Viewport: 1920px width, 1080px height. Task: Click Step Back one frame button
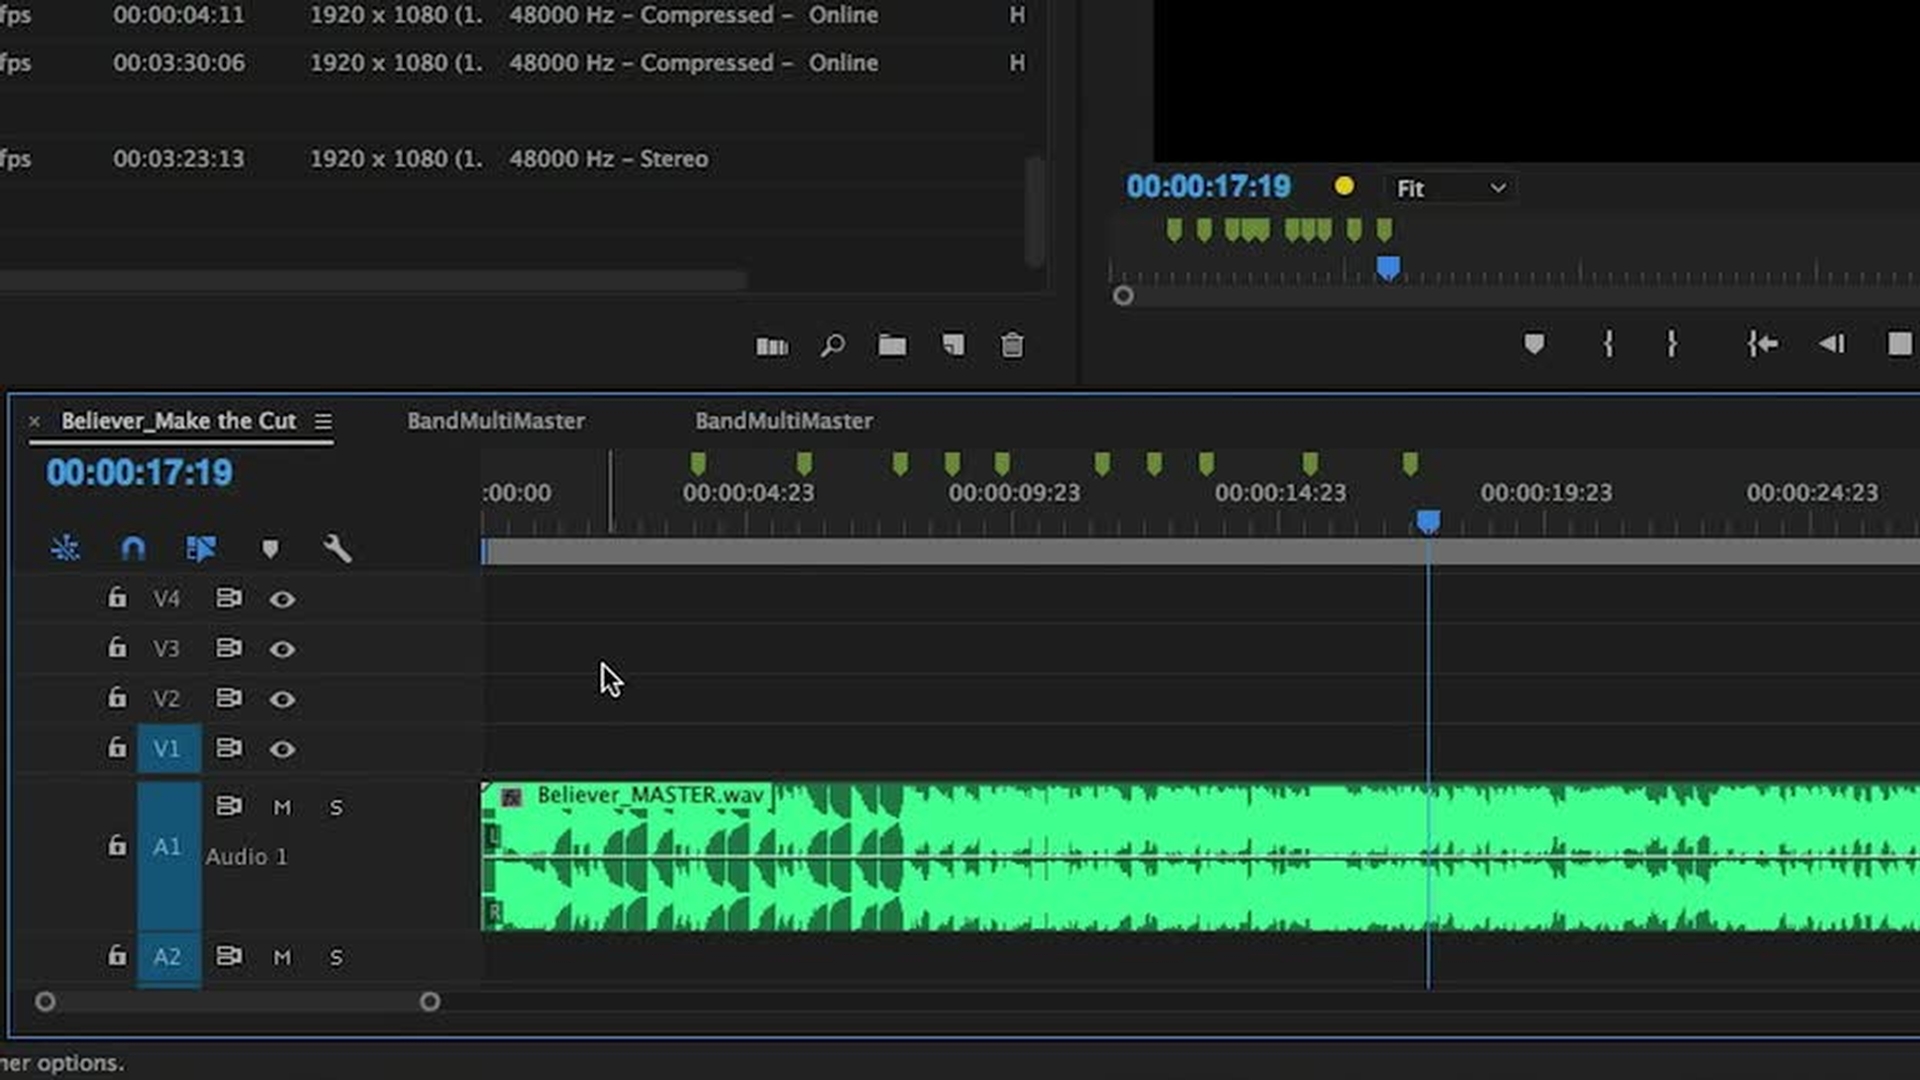pyautogui.click(x=1832, y=344)
